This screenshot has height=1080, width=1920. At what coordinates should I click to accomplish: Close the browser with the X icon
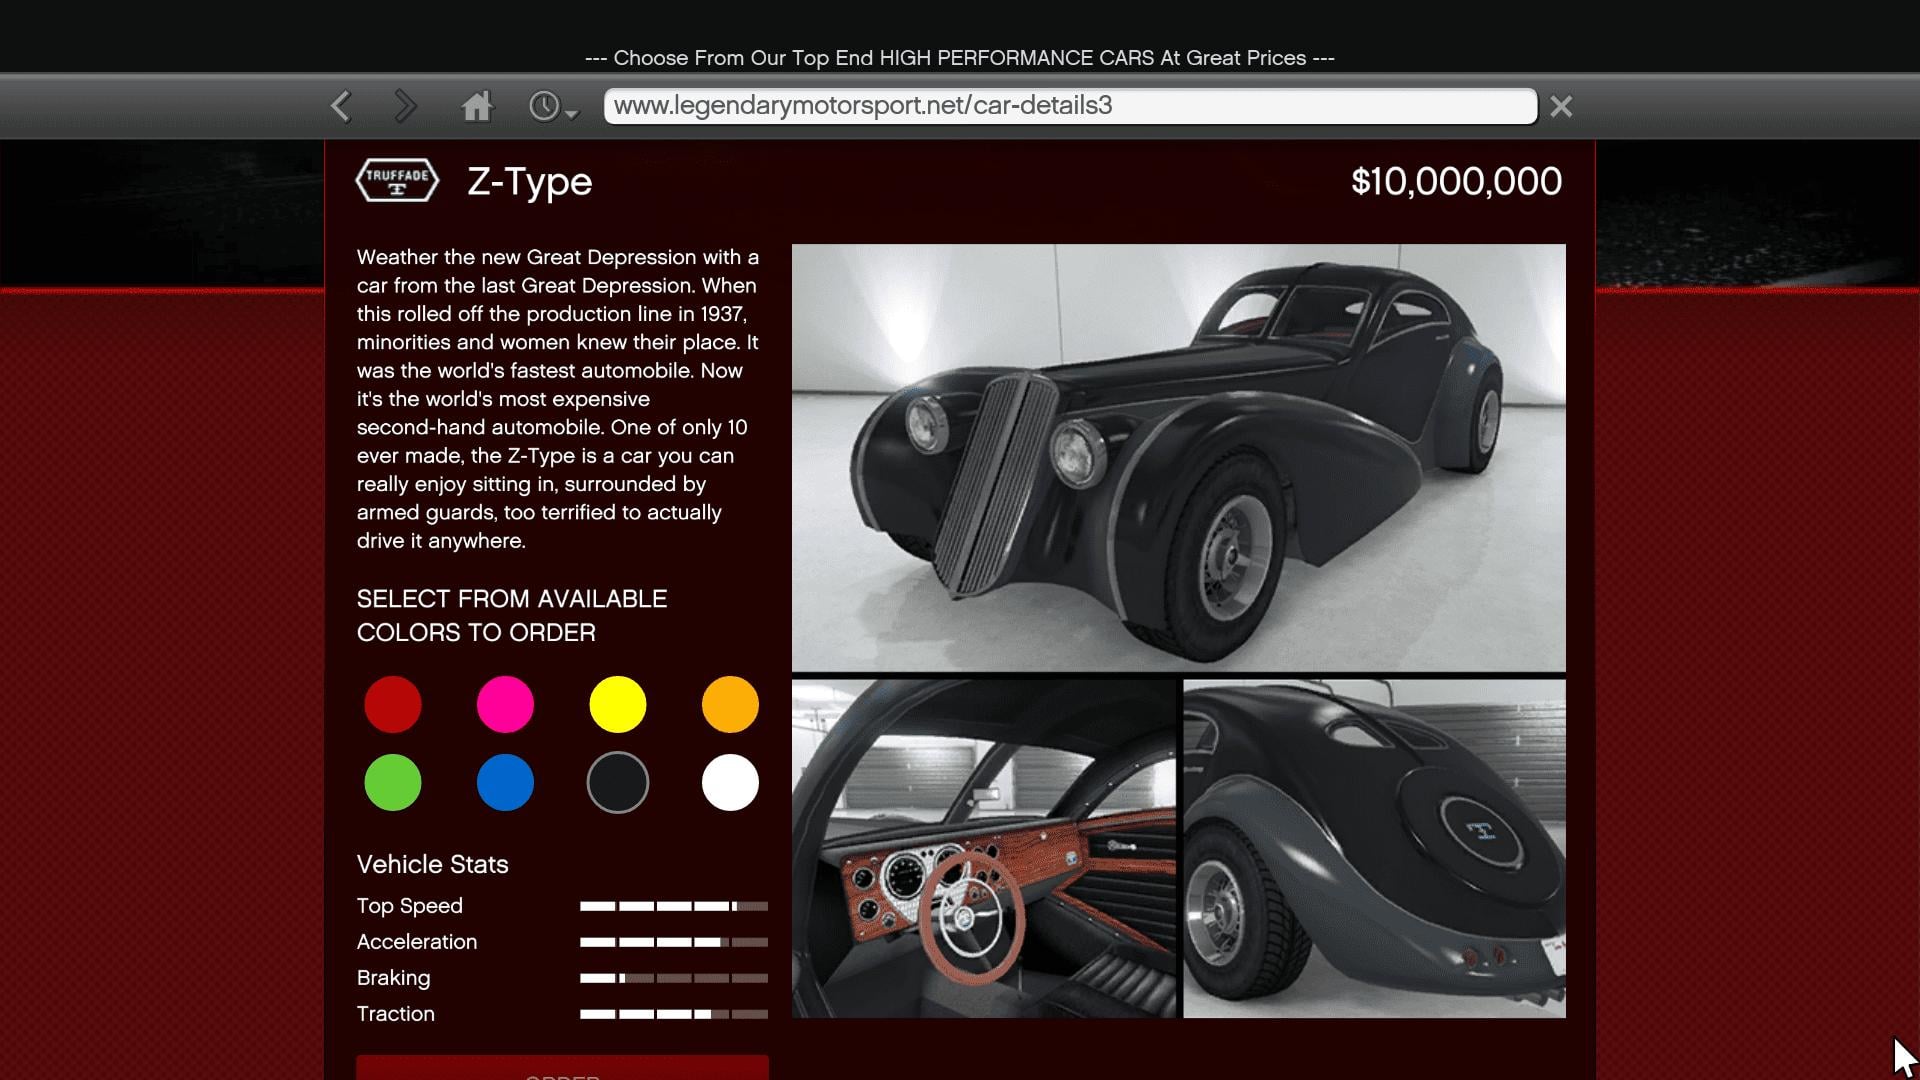click(1560, 105)
